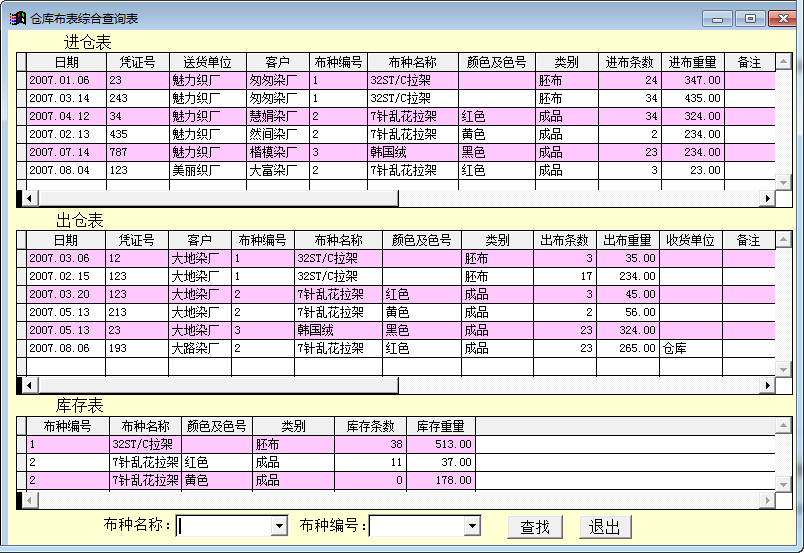The image size is (804, 553).
Task: Click right arrow of 进仓表 horizontal scrollbar
Action: 768,198
